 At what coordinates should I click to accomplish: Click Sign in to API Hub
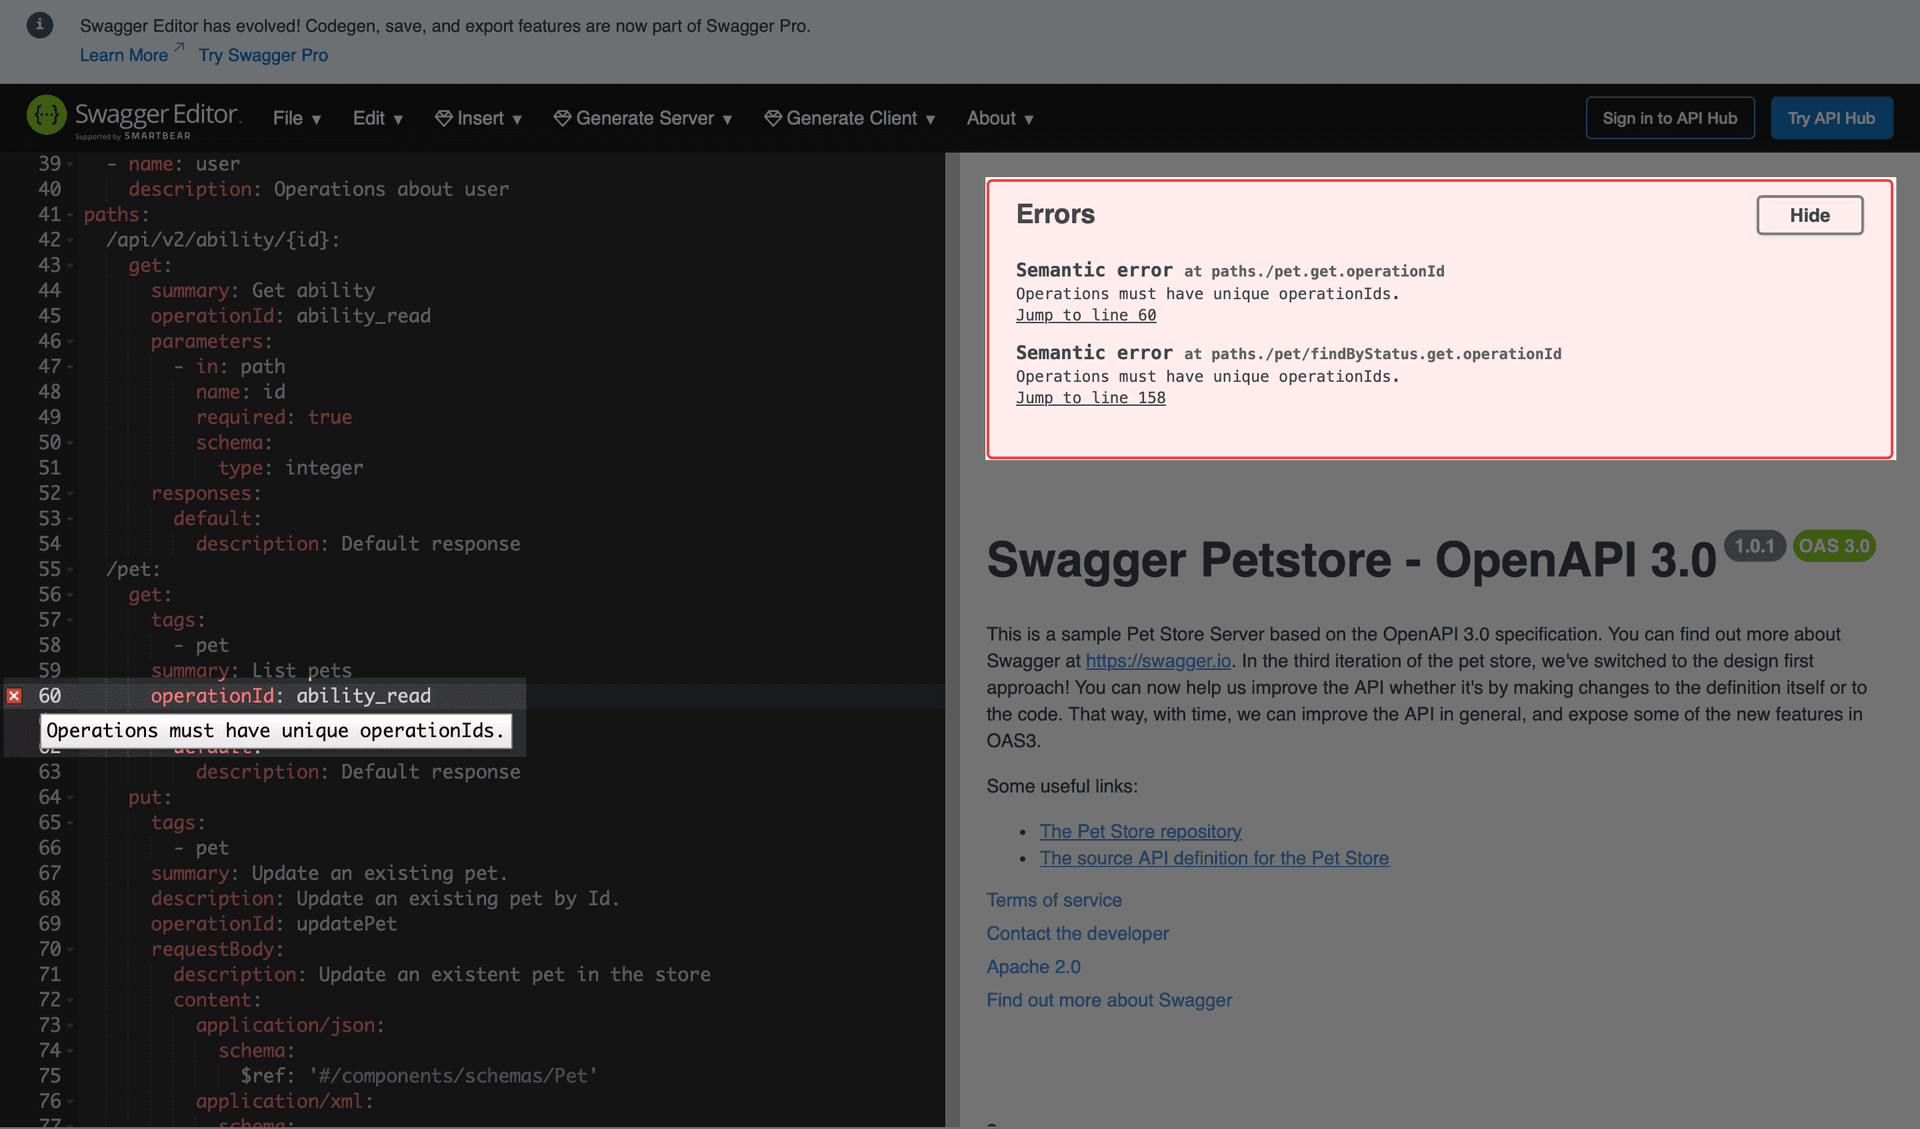click(1669, 117)
